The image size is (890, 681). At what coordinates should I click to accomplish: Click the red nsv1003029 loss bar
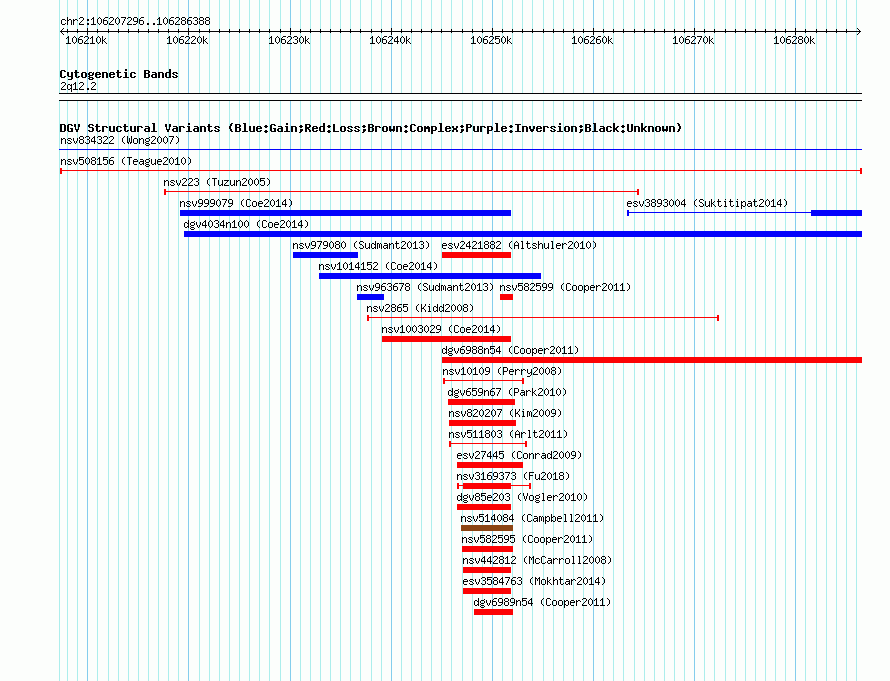coord(446,339)
